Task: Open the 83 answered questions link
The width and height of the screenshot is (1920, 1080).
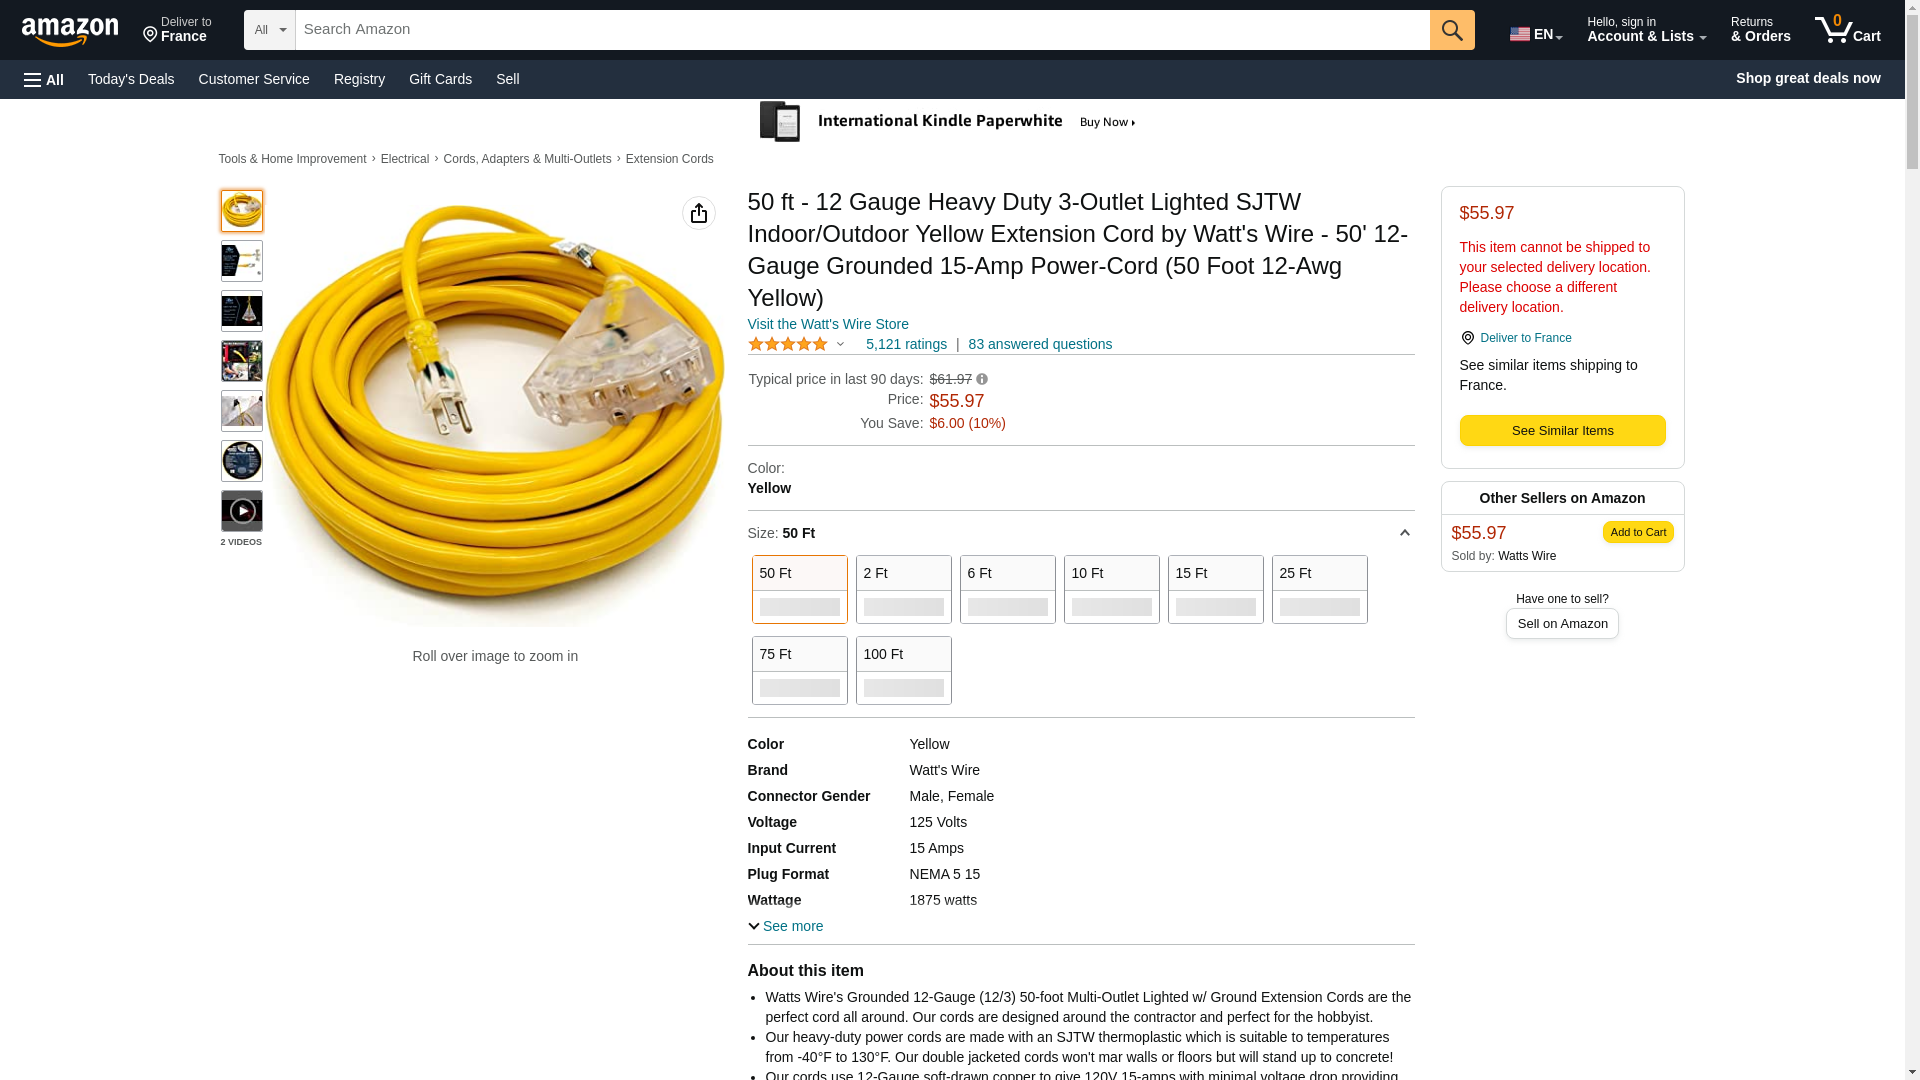Action: [x=1040, y=344]
